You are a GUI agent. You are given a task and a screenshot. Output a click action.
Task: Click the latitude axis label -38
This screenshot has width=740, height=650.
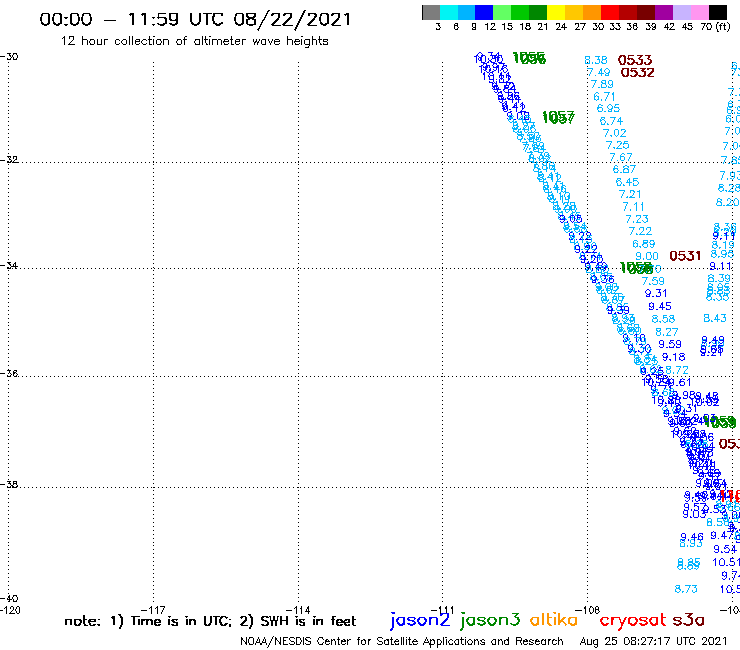tap(9, 485)
